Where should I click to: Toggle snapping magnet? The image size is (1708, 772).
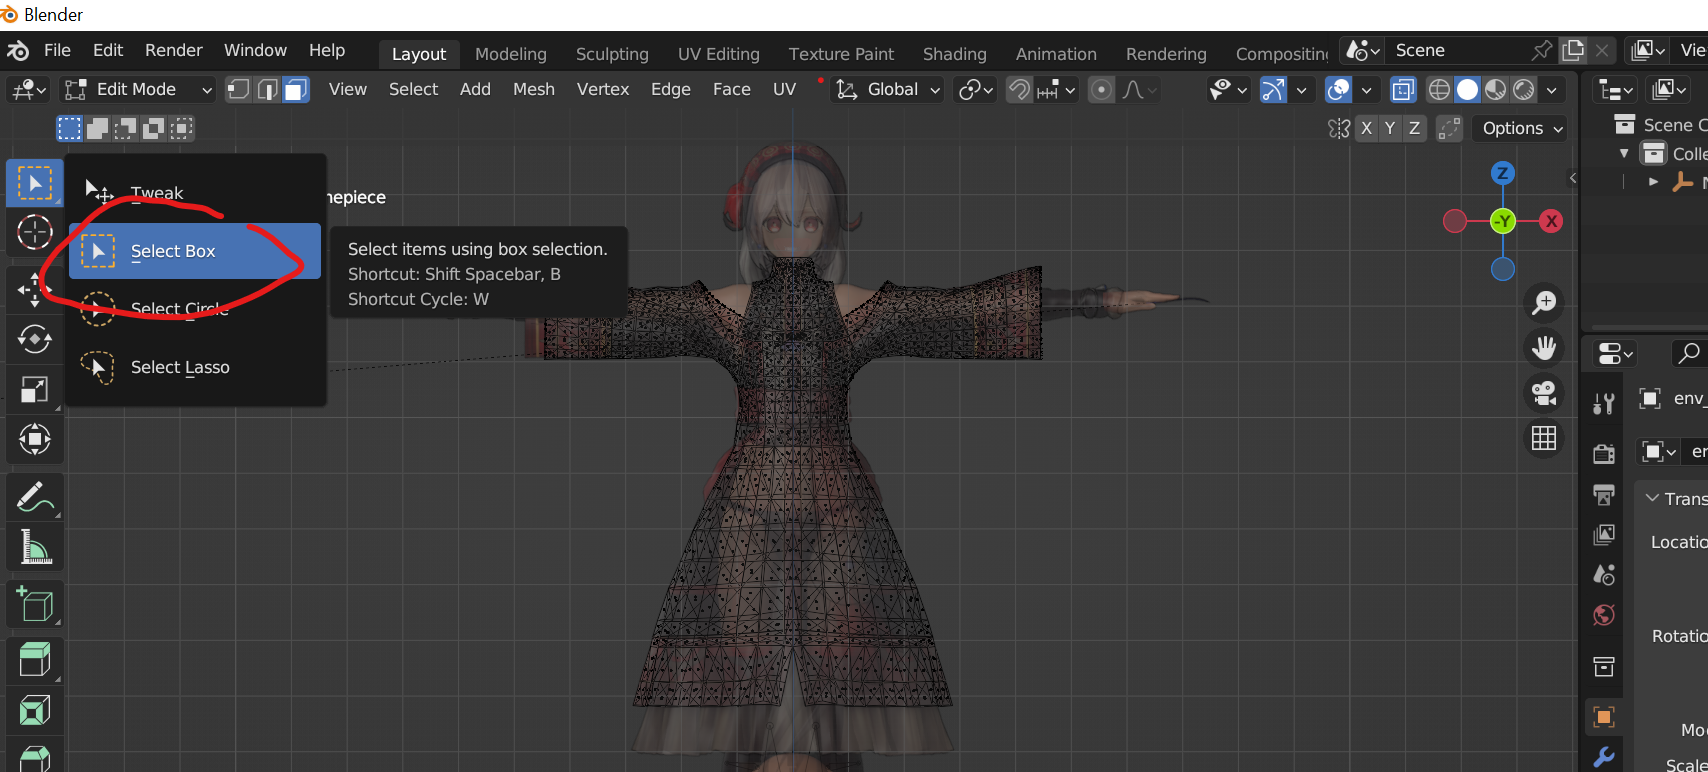[x=1019, y=90]
